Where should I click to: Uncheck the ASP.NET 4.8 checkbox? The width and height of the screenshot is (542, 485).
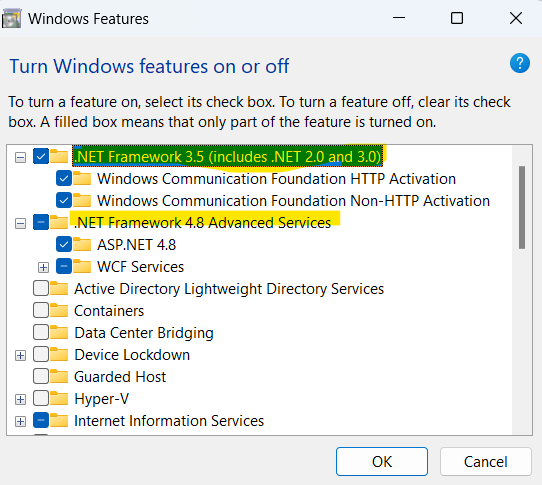coord(64,244)
